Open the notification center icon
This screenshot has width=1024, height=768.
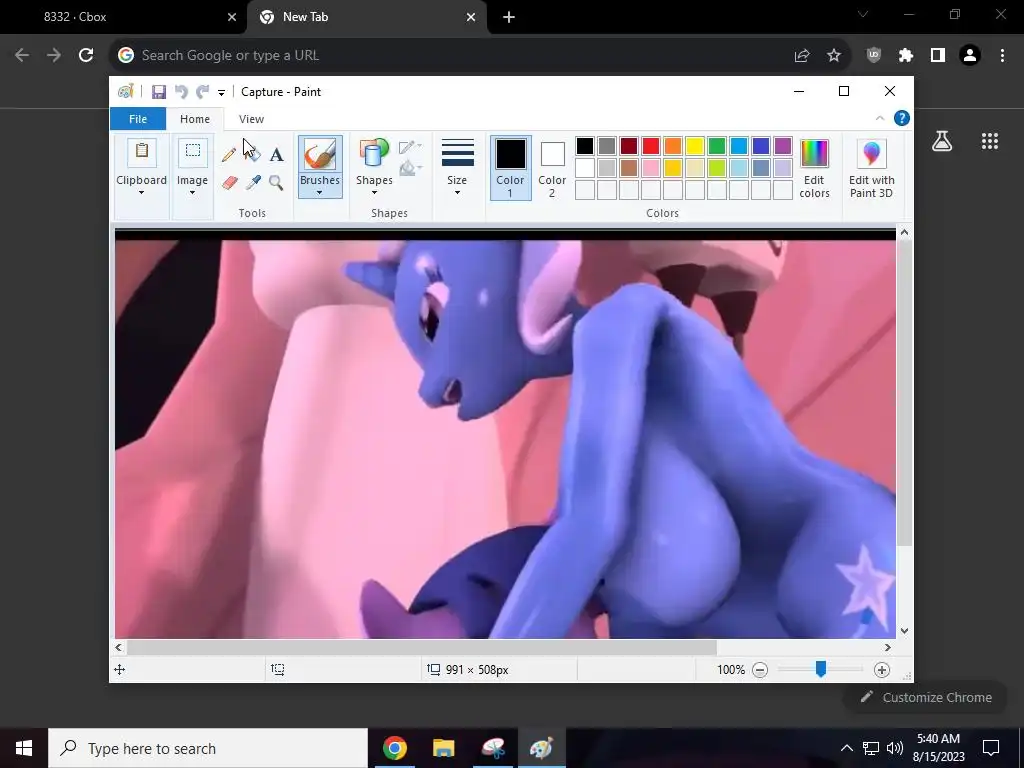(x=991, y=748)
